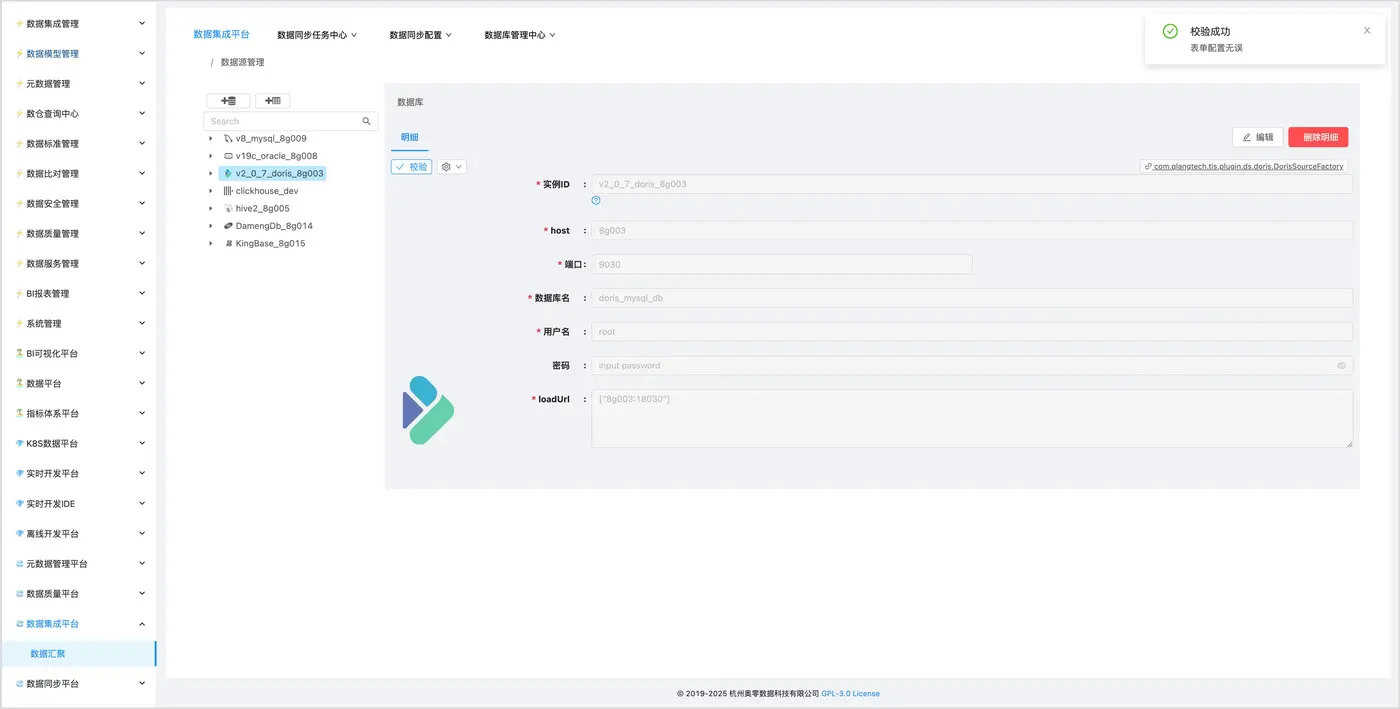Open the gear settings dropdown next to 校验

click(452, 167)
